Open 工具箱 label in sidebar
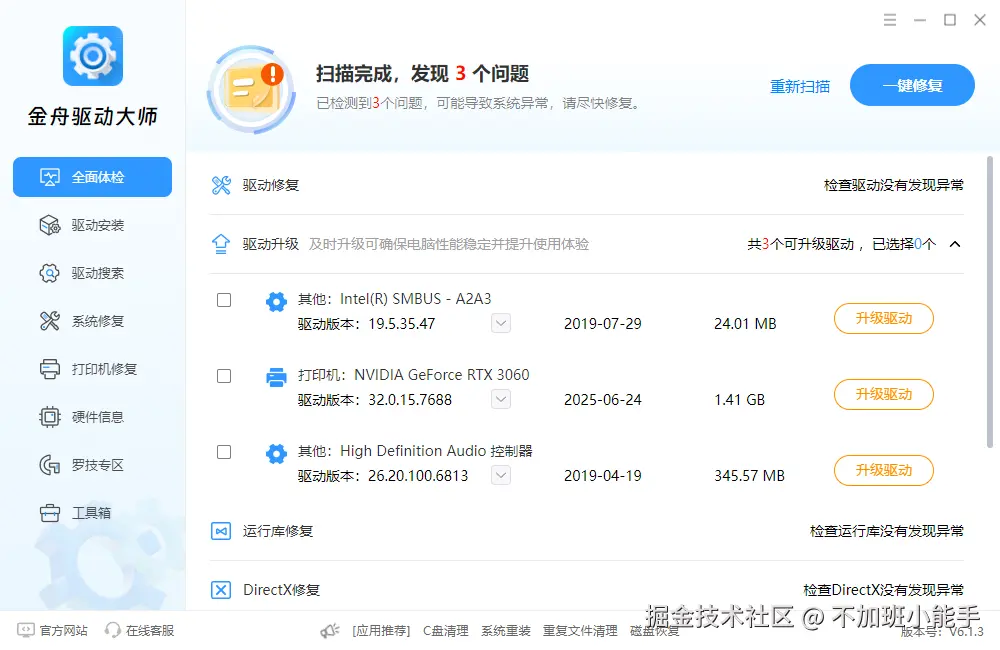1000x650 pixels. (x=91, y=513)
